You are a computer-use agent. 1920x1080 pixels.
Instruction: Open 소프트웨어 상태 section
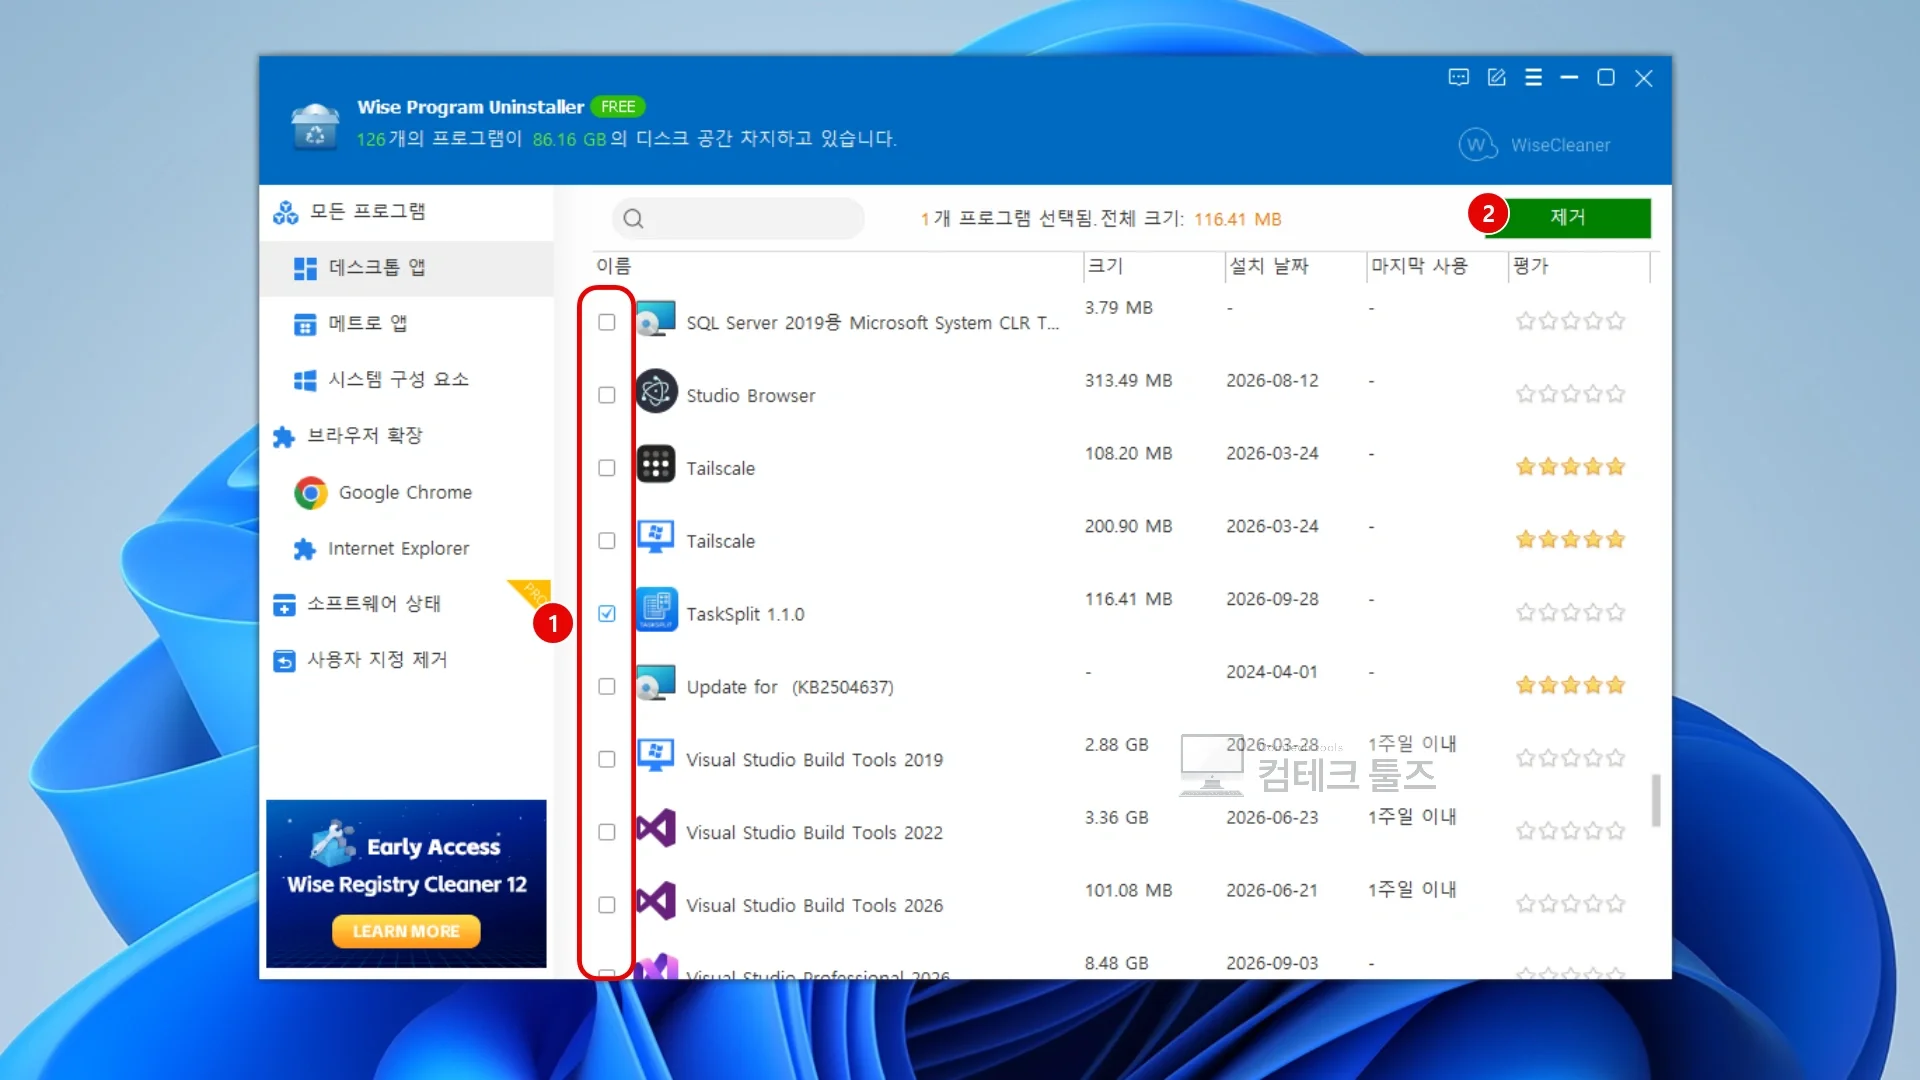pyautogui.click(x=357, y=604)
